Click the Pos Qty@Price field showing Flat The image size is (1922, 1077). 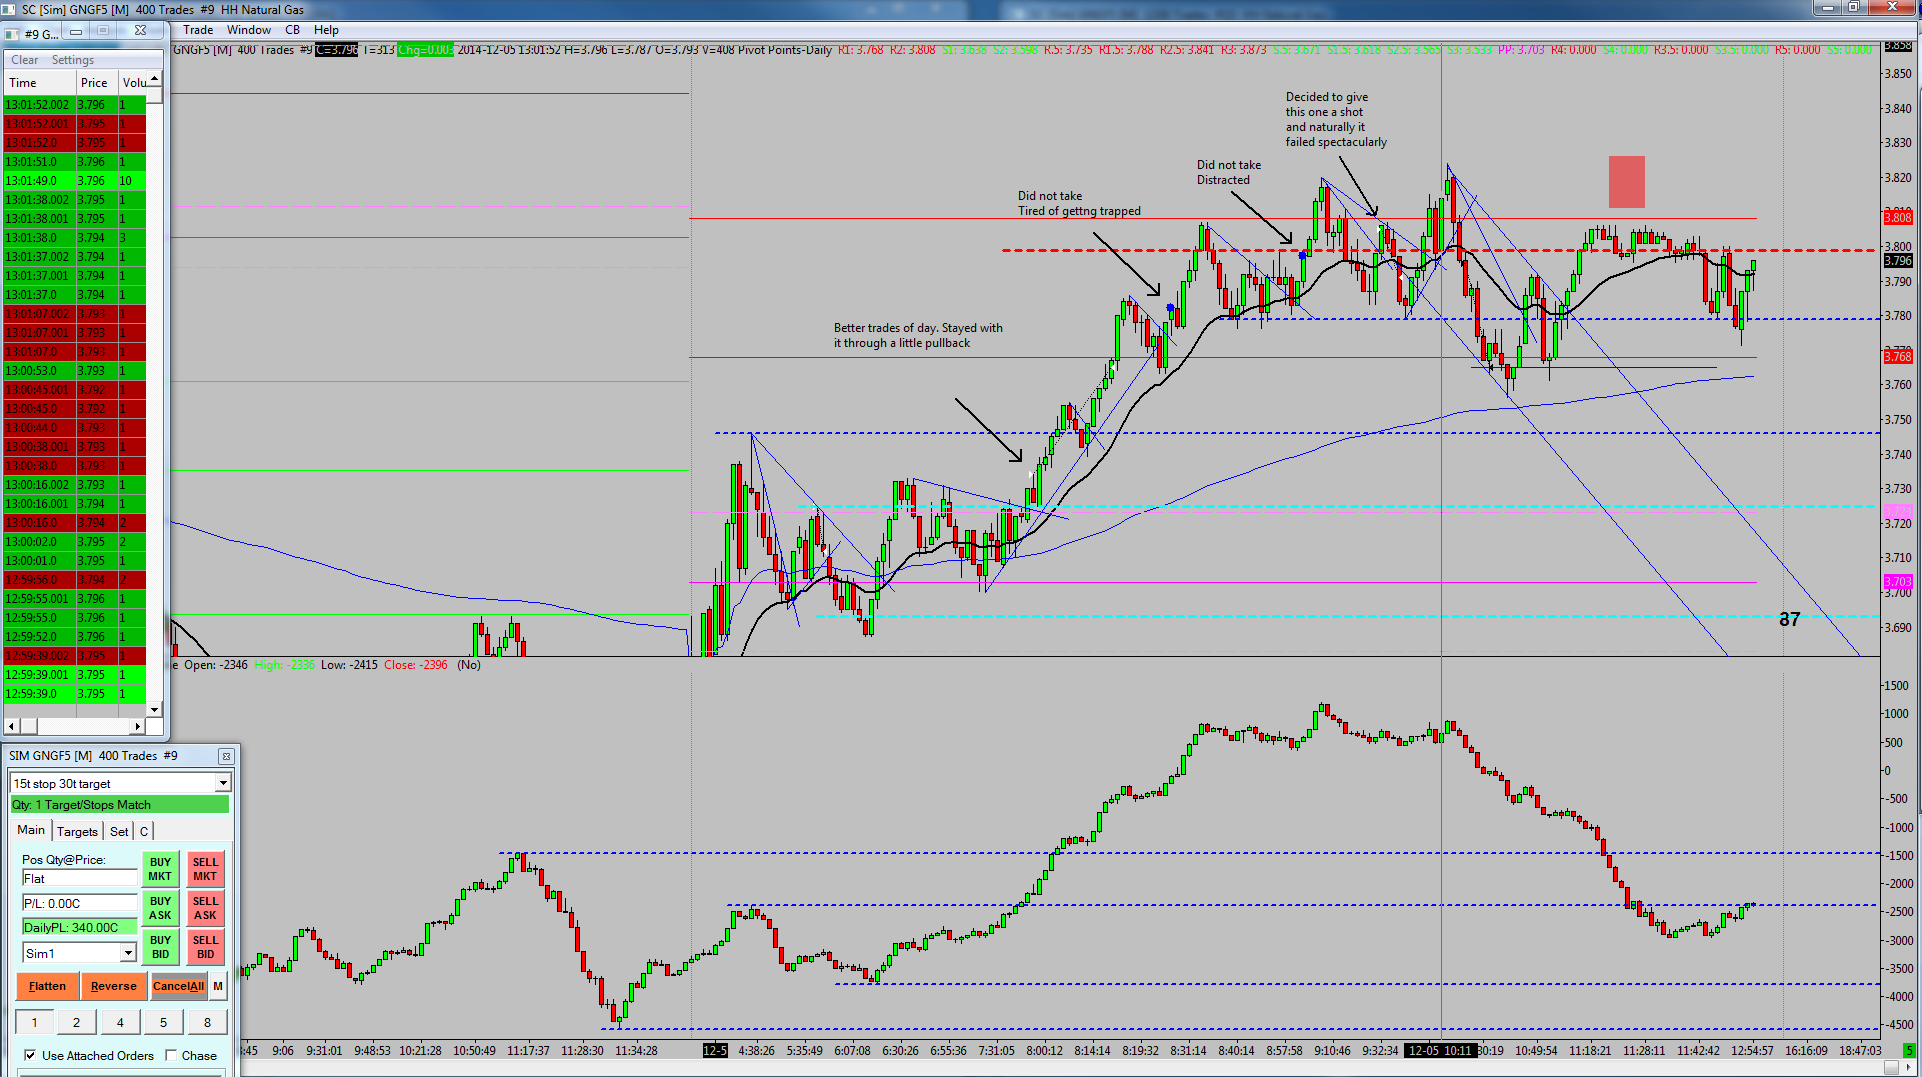coord(79,878)
